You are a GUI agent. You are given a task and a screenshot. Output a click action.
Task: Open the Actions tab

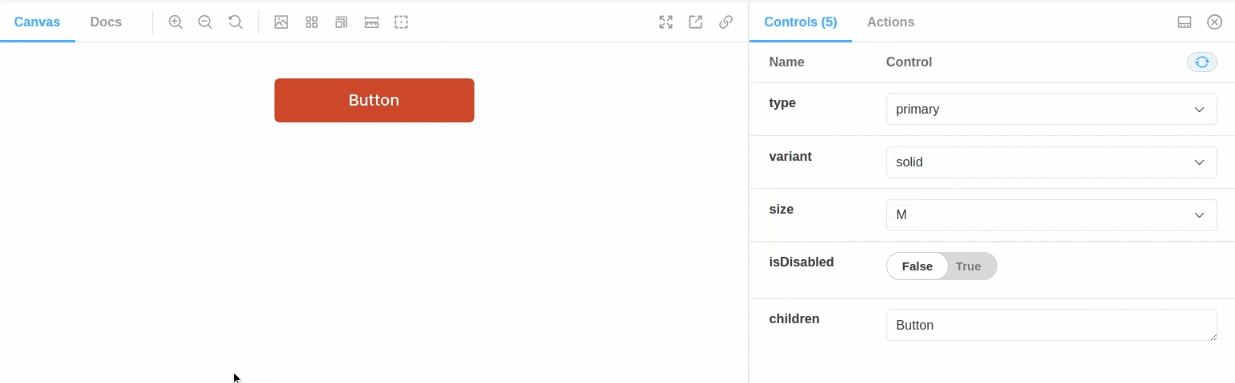tap(891, 22)
